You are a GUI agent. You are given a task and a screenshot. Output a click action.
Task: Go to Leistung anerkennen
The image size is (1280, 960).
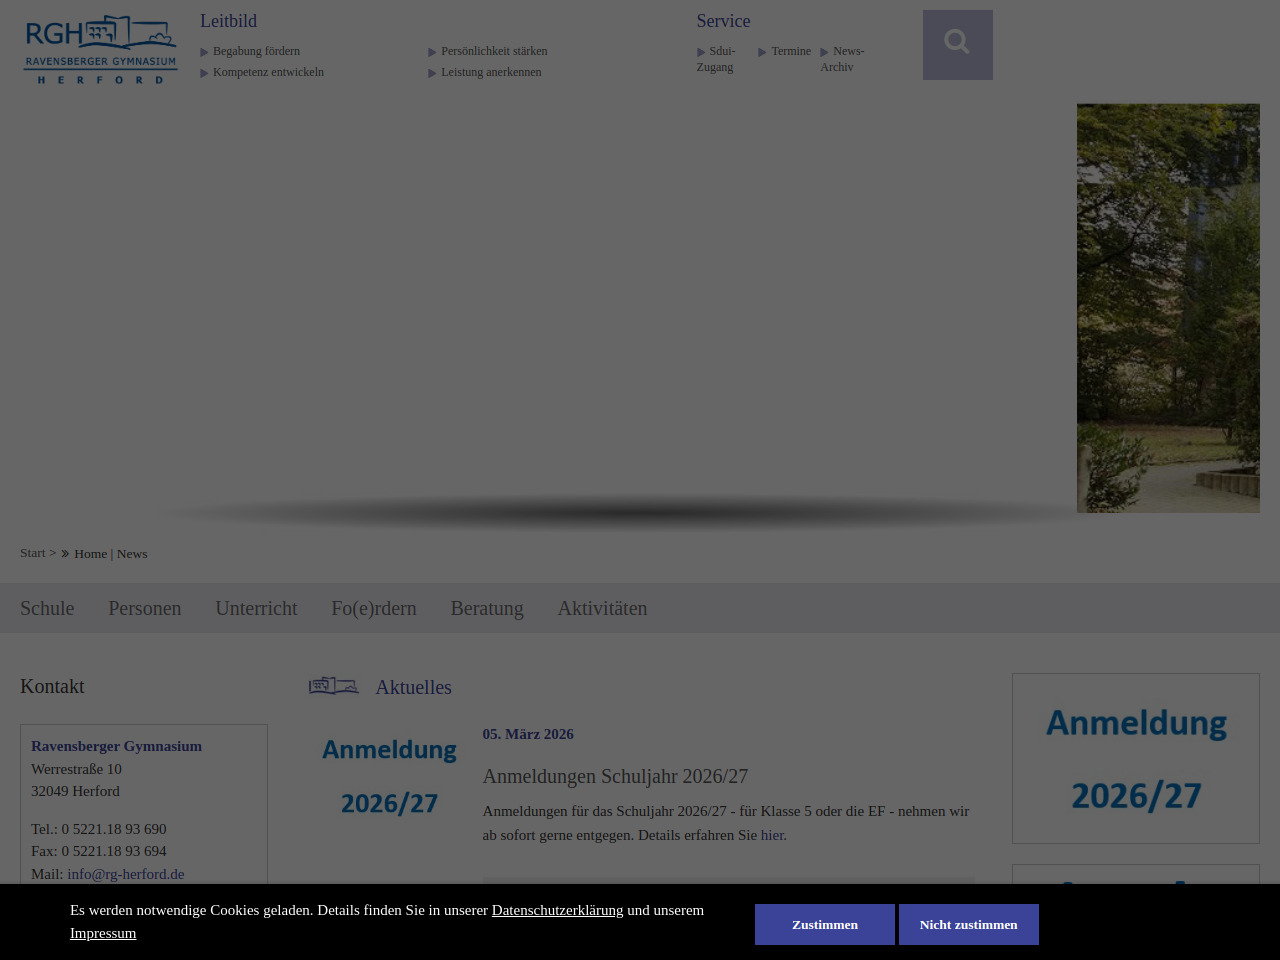click(x=491, y=72)
